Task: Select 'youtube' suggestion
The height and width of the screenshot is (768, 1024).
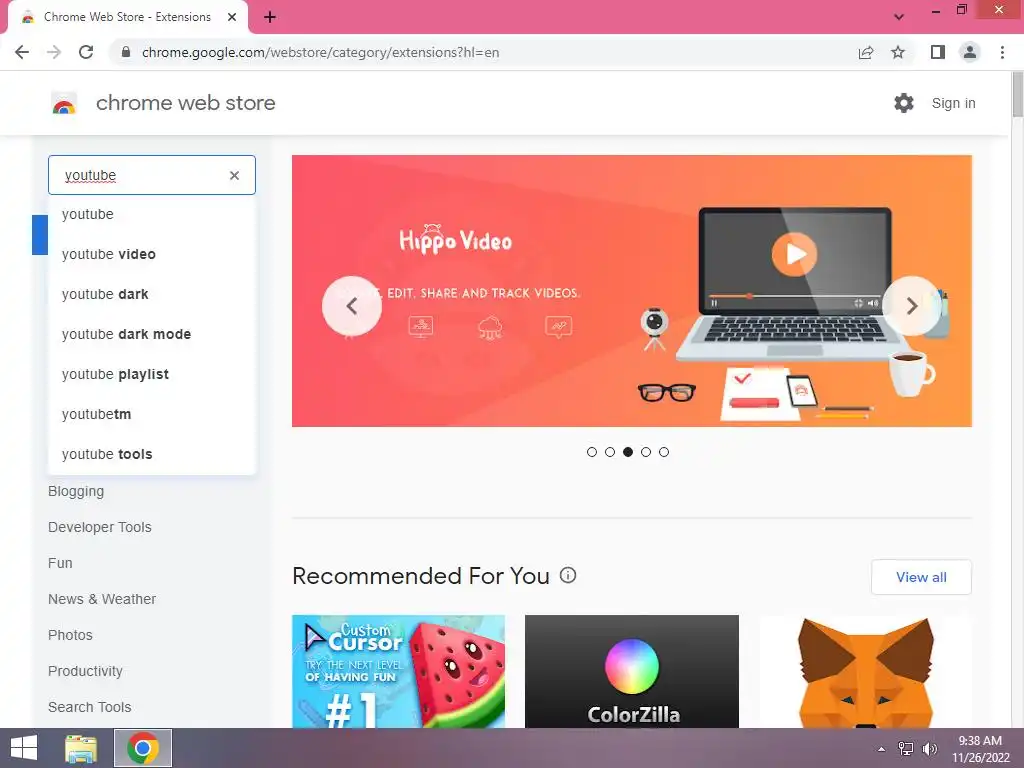Action: pyautogui.click(x=152, y=214)
